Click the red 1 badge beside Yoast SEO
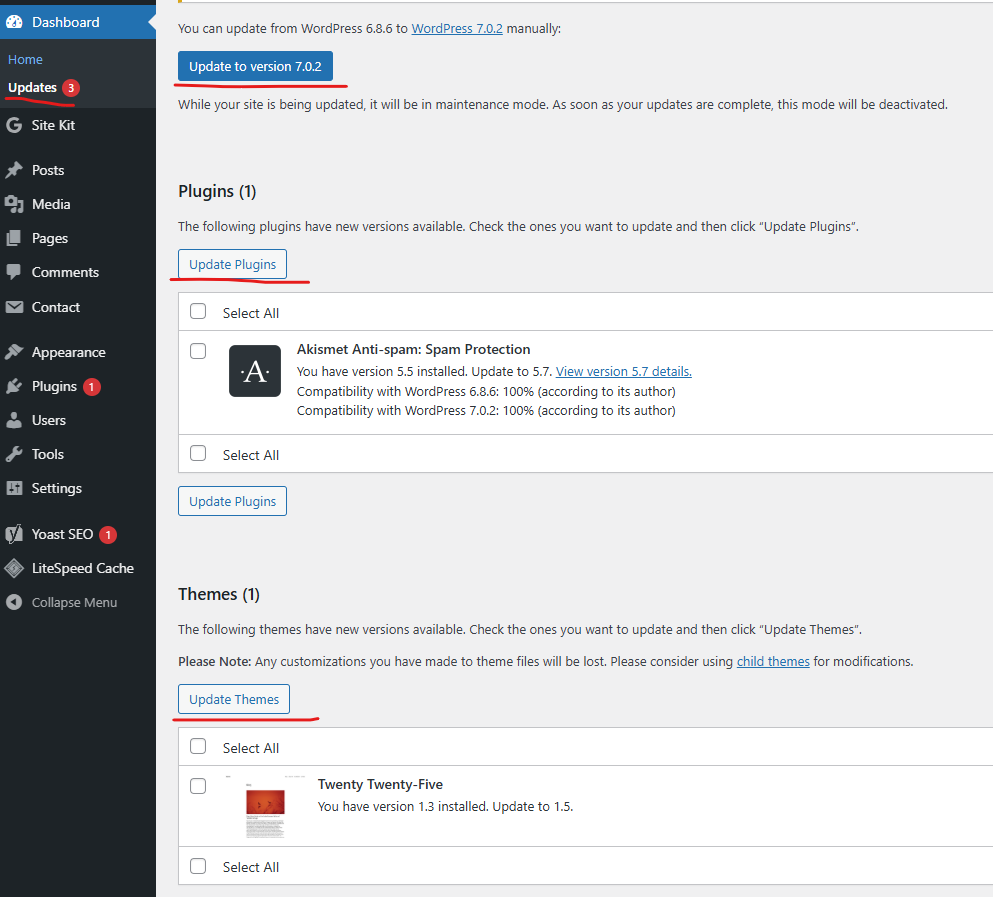 (x=108, y=535)
